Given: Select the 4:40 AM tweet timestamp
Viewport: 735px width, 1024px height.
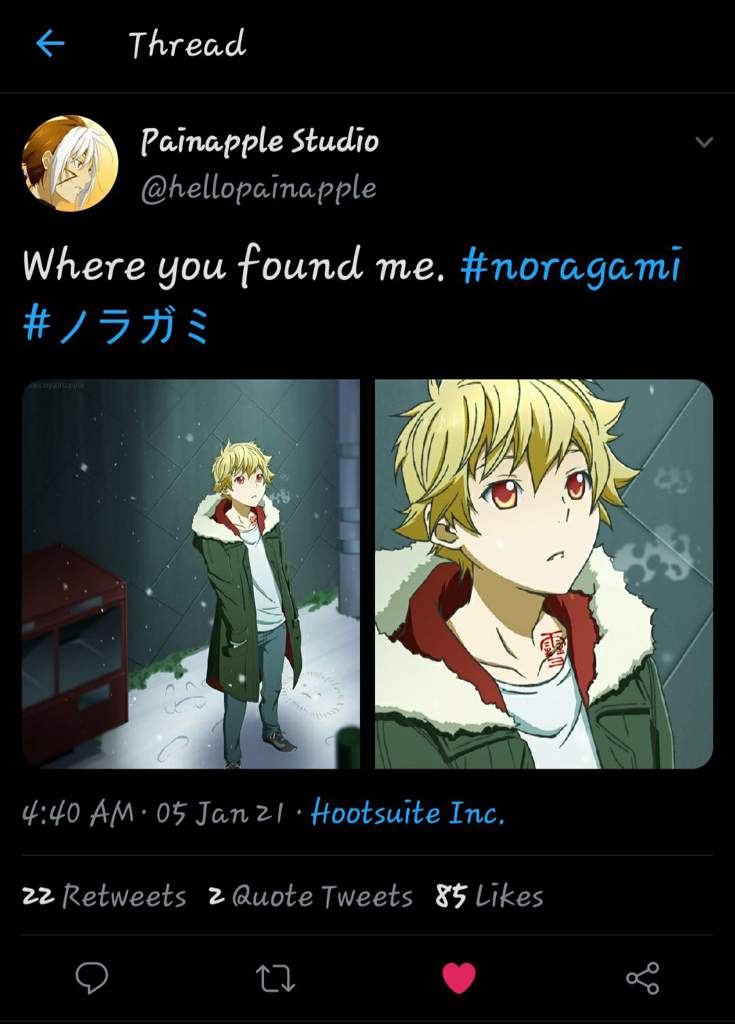Looking at the screenshot, I should click(78, 814).
